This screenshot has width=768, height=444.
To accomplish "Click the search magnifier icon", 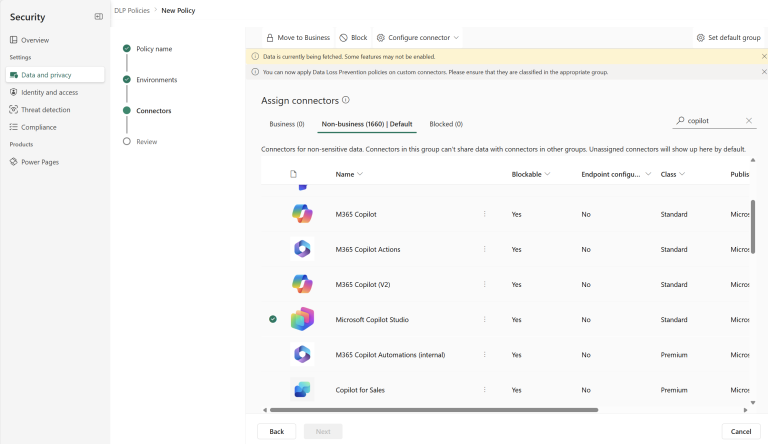I will tap(680, 120).
